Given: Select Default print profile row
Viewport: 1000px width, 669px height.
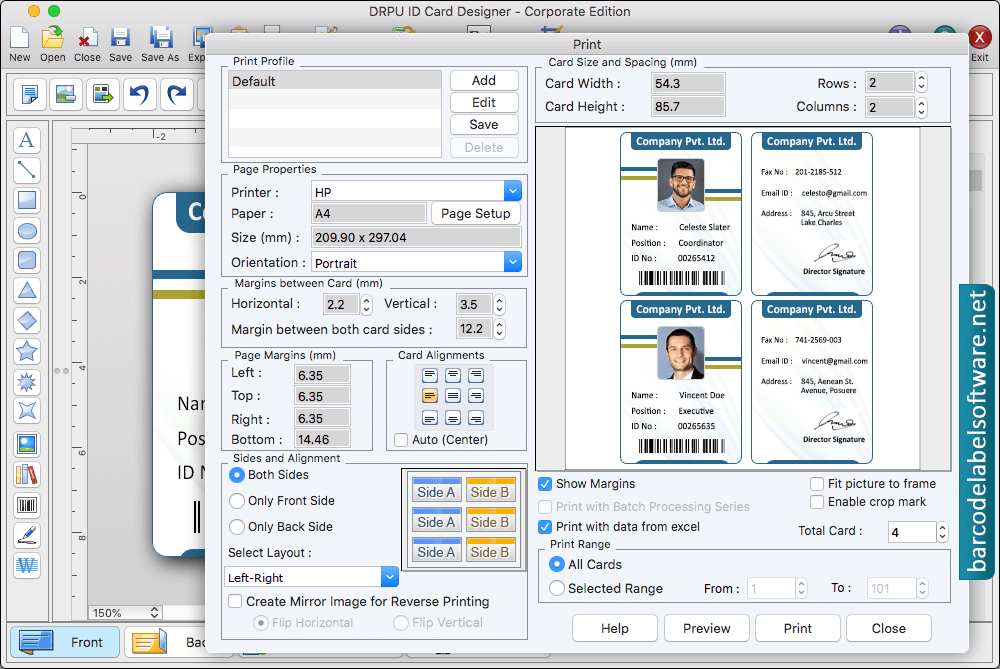Looking at the screenshot, I should (335, 81).
